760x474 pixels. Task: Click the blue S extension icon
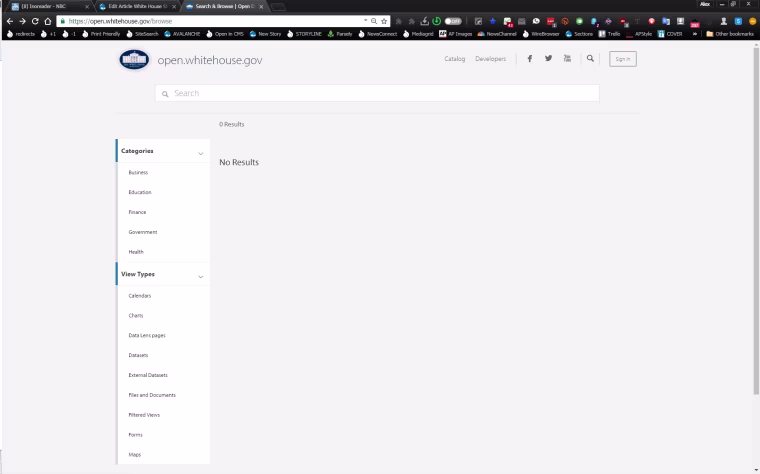738,21
